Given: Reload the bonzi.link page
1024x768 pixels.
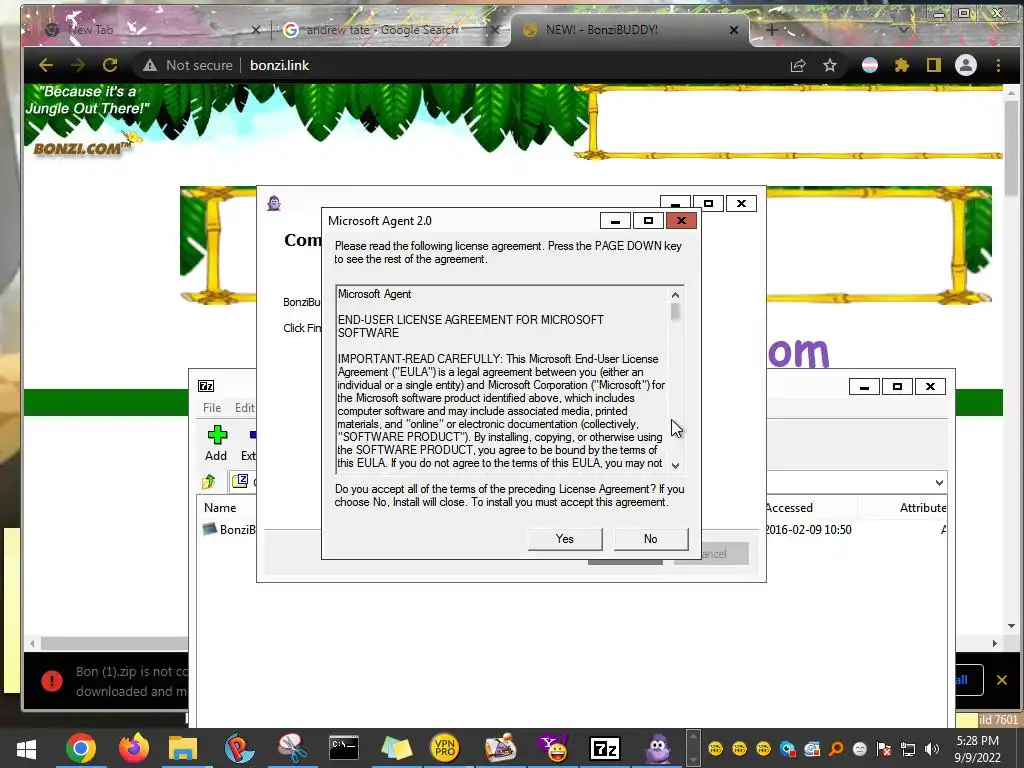Looking at the screenshot, I should pyautogui.click(x=110, y=65).
